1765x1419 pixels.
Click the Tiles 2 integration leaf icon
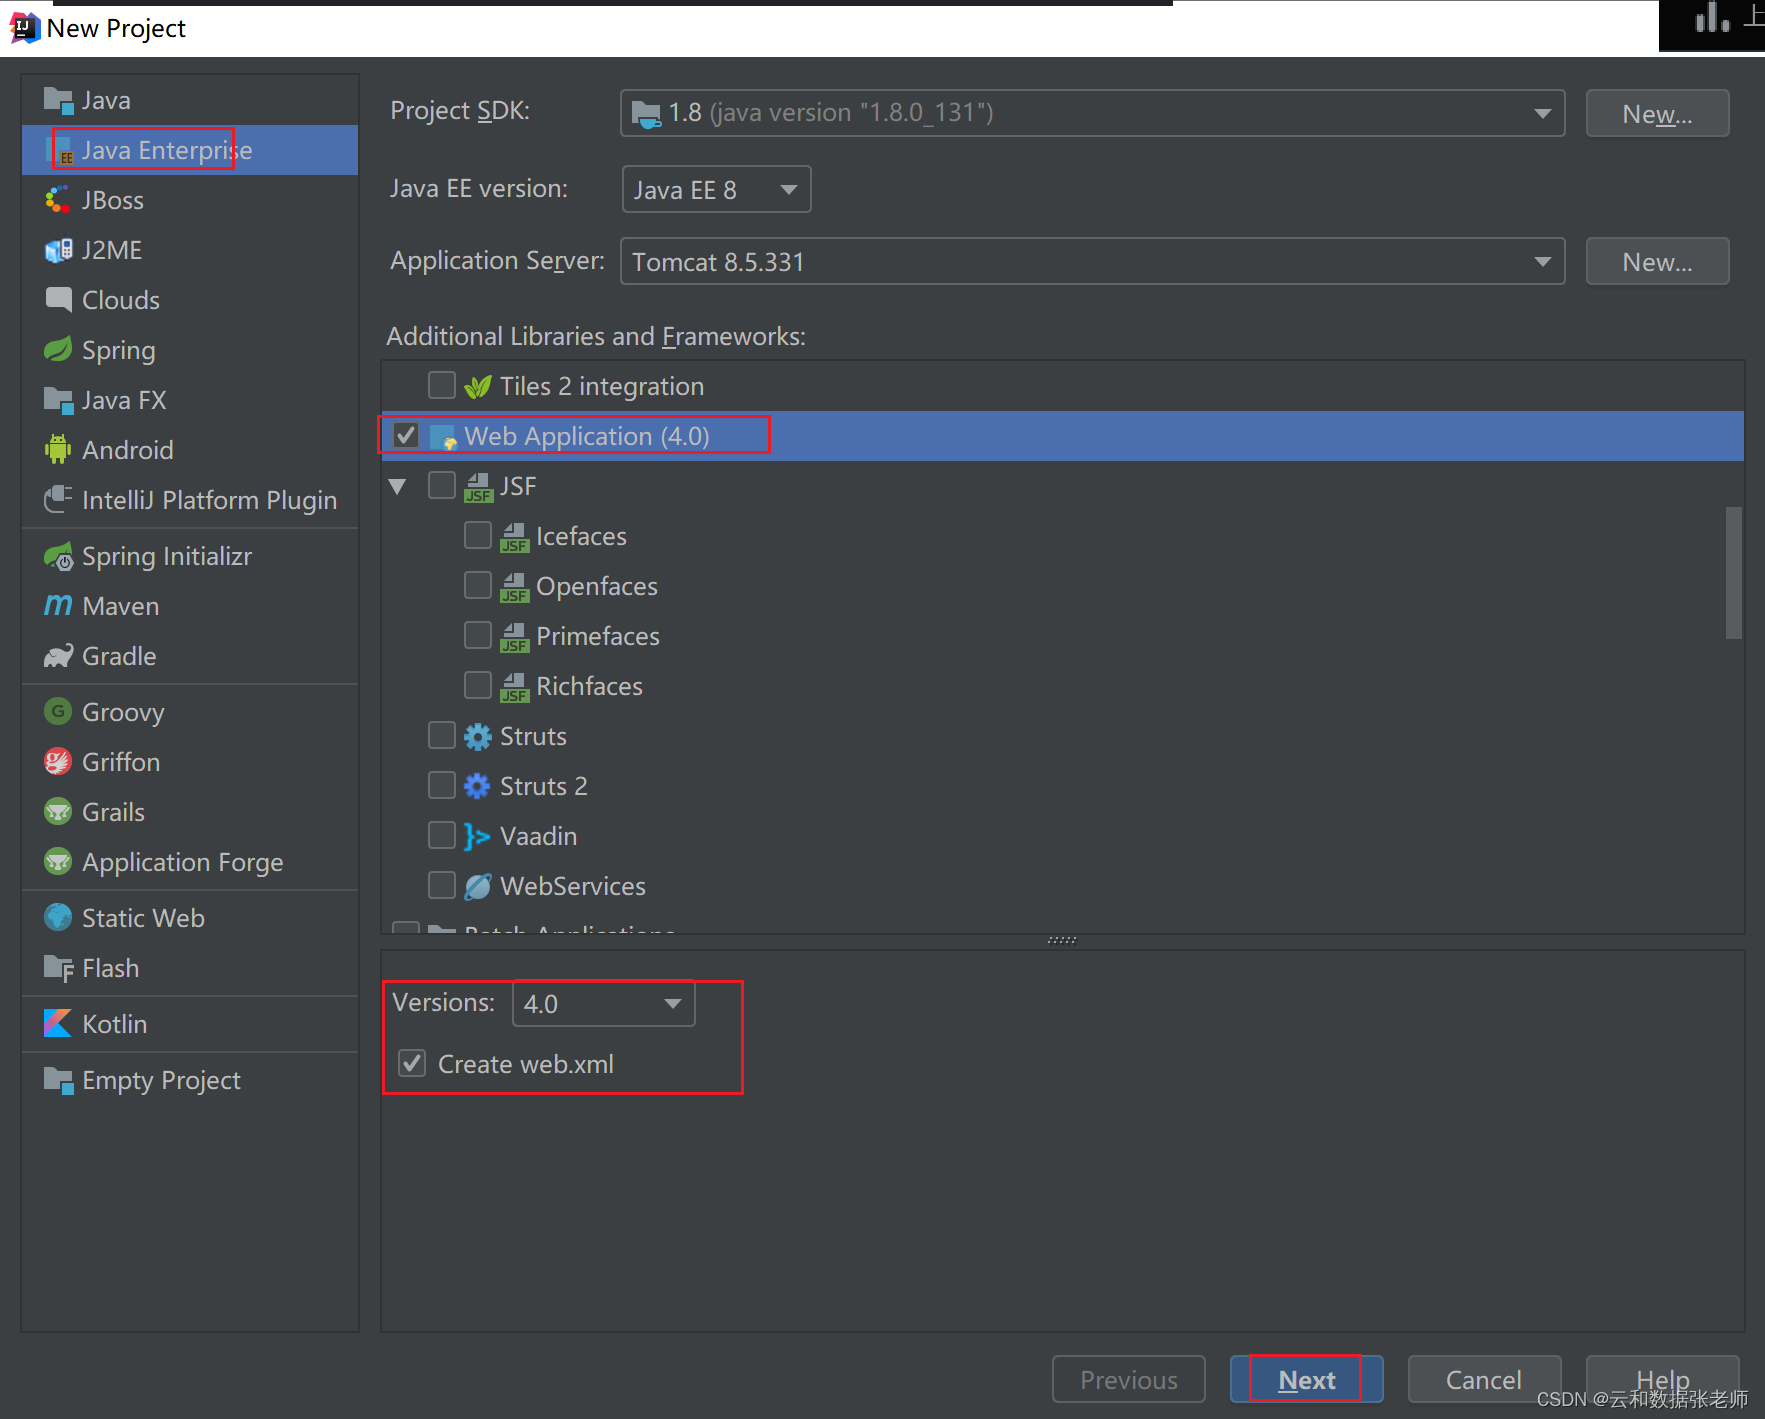click(478, 386)
